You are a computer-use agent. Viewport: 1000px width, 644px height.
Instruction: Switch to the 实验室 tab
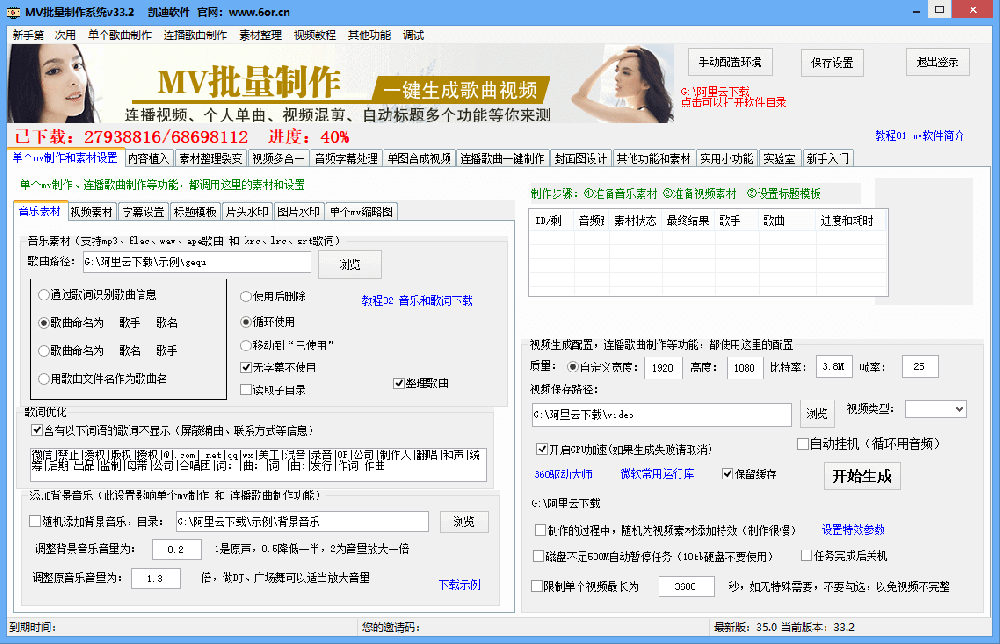pos(779,158)
